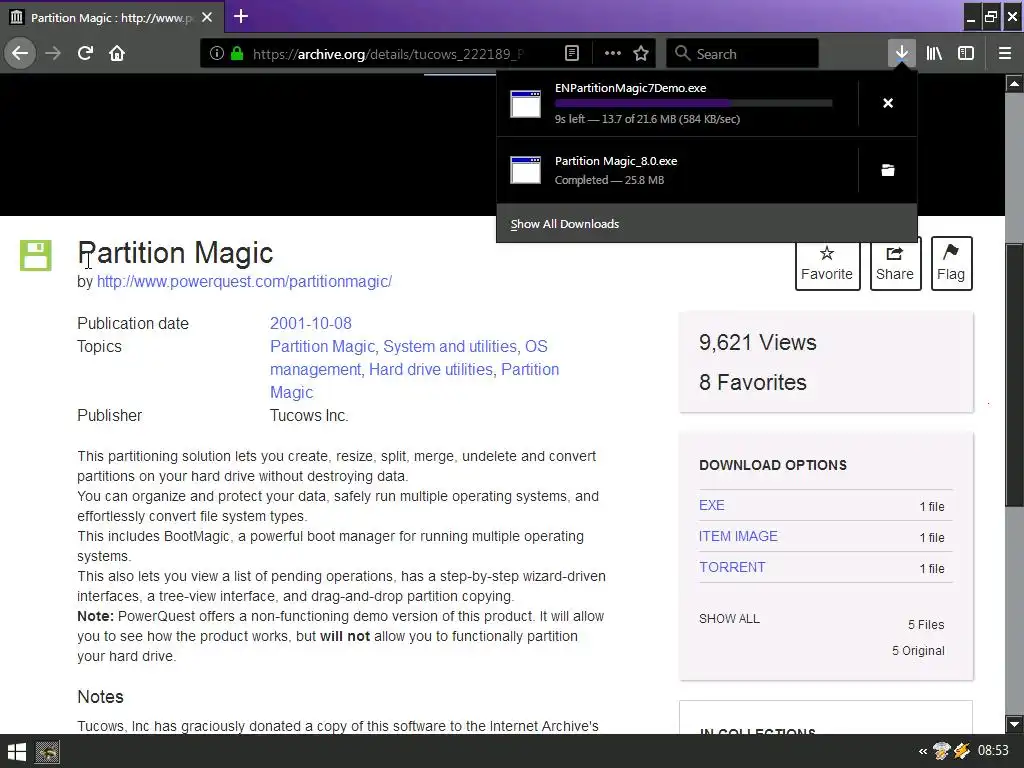
Task: Open page actions three-dot menu
Action: click(x=613, y=54)
